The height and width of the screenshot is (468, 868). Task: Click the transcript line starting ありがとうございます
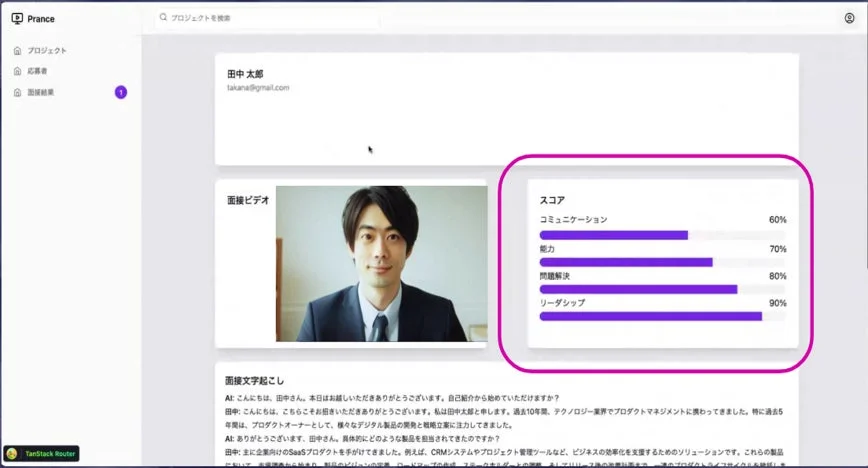[x=363, y=439]
